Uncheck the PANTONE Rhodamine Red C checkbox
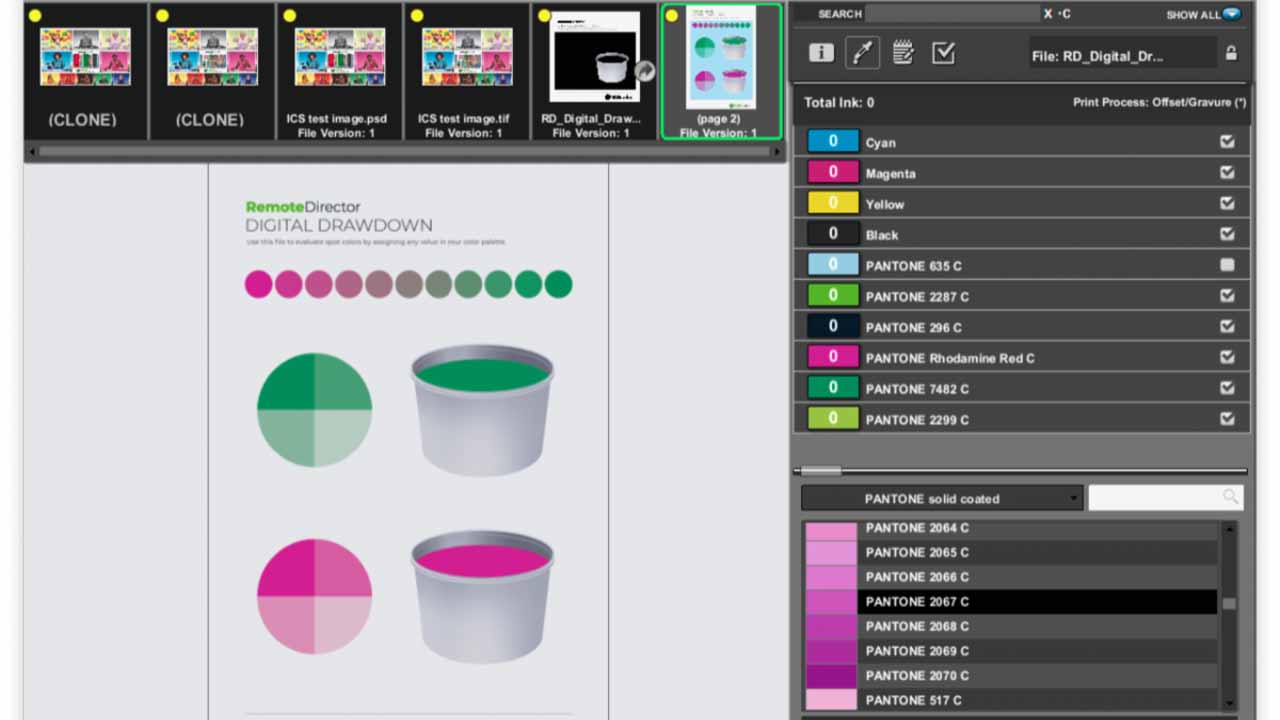 tap(1228, 357)
